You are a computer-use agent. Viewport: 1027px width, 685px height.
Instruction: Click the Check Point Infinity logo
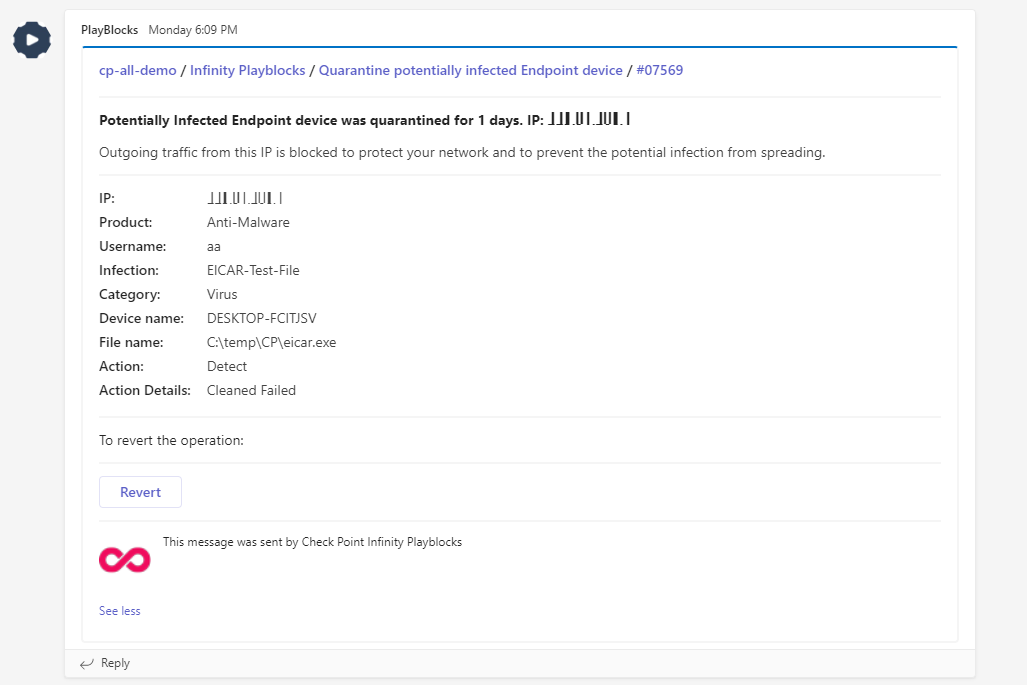pyautogui.click(x=124, y=560)
